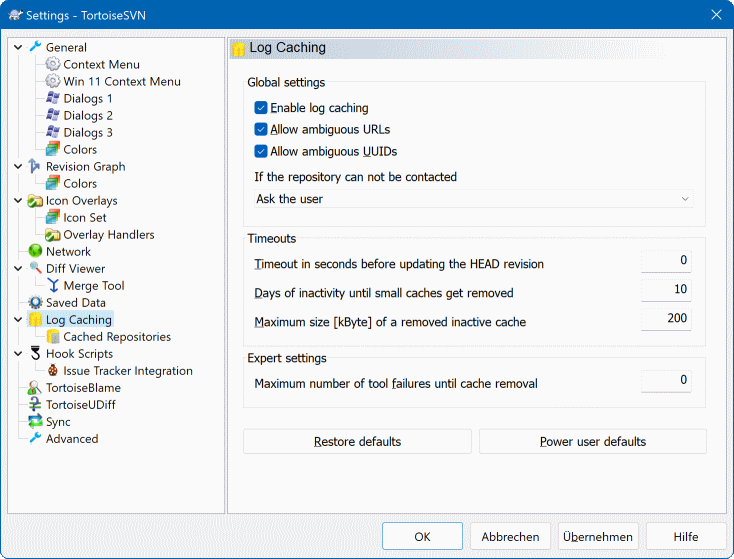The height and width of the screenshot is (559, 734).
Task: Click the Restore defaults button
Action: point(357,441)
